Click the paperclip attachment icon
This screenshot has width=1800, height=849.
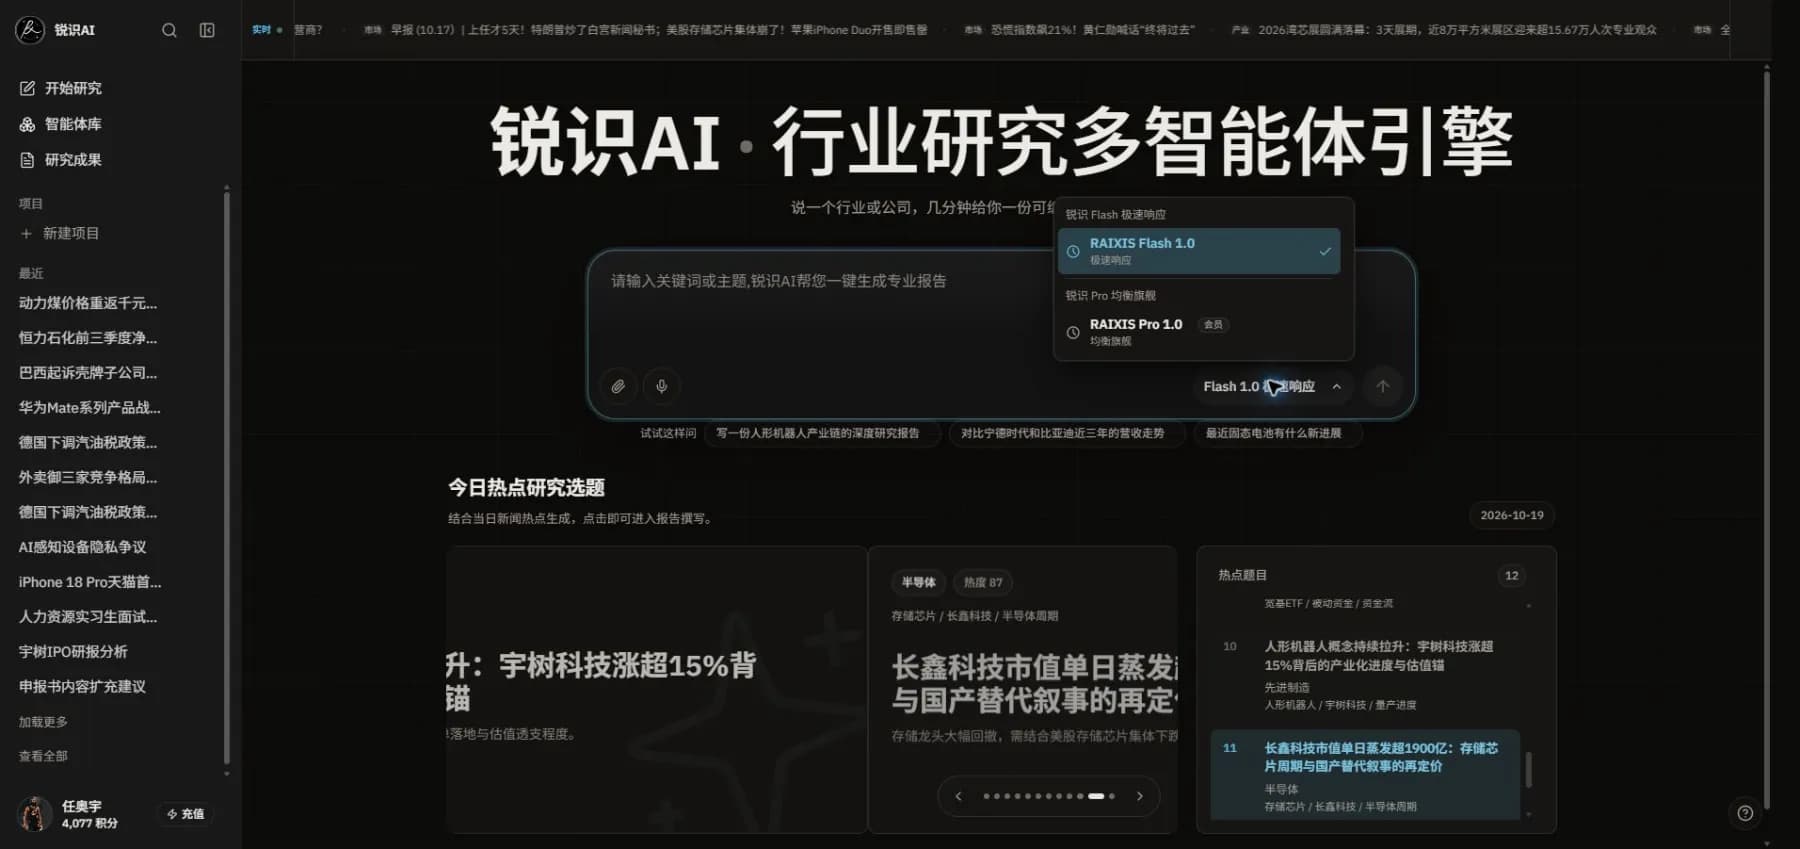tap(618, 386)
